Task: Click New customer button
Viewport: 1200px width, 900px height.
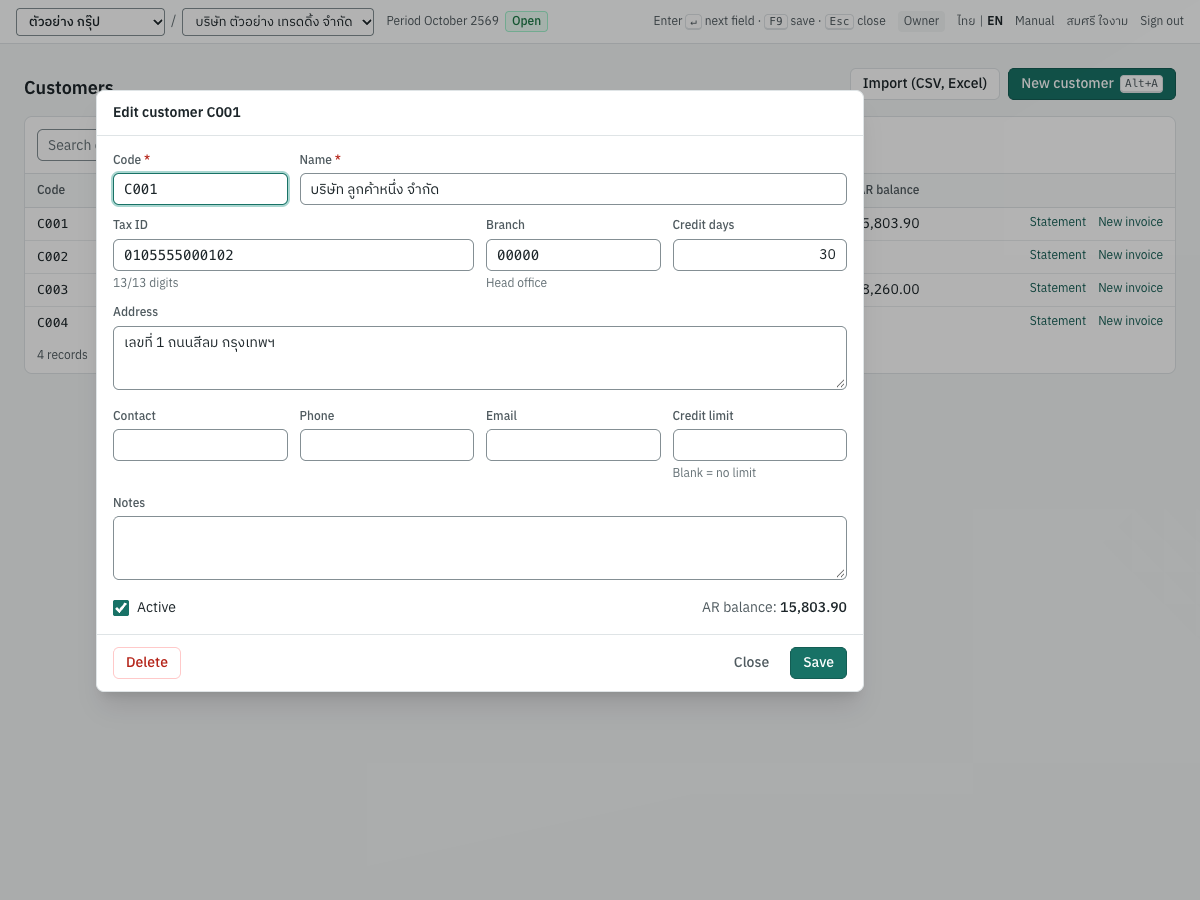Action: coord(1092,84)
